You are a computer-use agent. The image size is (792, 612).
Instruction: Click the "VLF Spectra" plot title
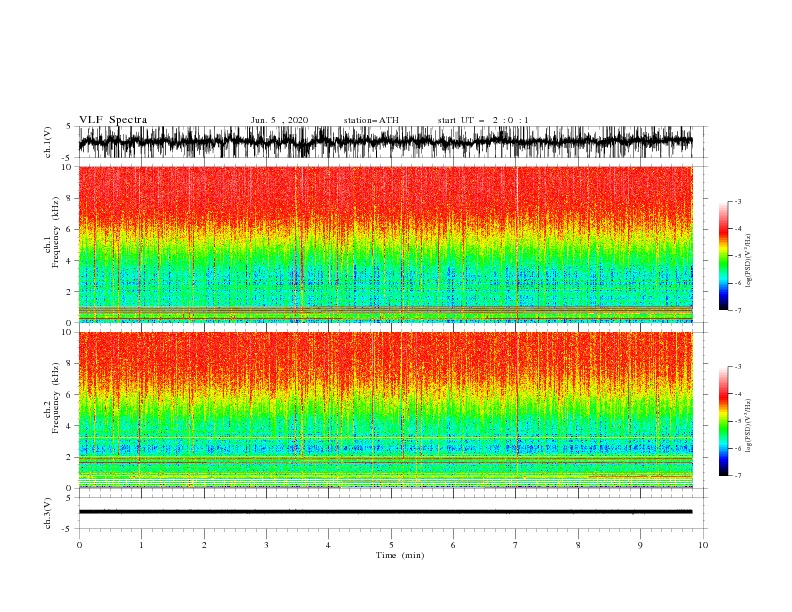pos(113,120)
